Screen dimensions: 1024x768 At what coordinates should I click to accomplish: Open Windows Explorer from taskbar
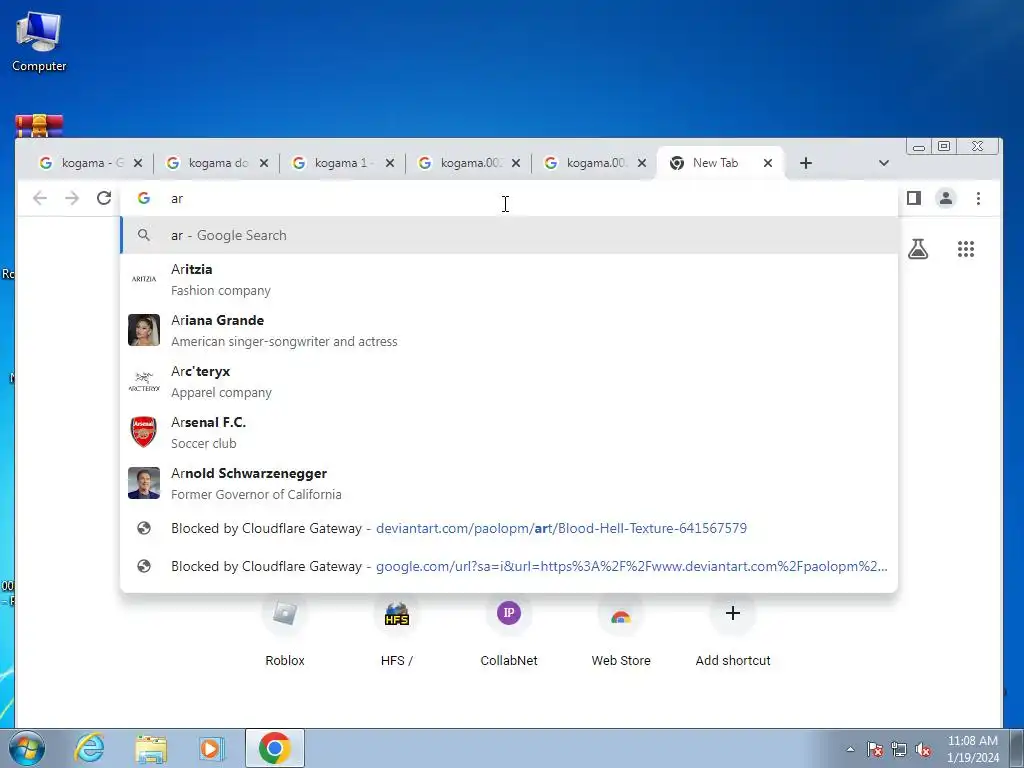[151, 748]
